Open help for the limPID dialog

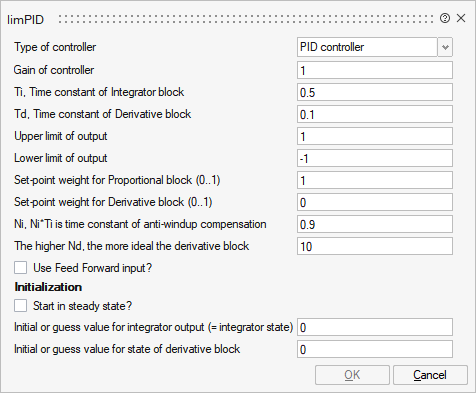445,18
